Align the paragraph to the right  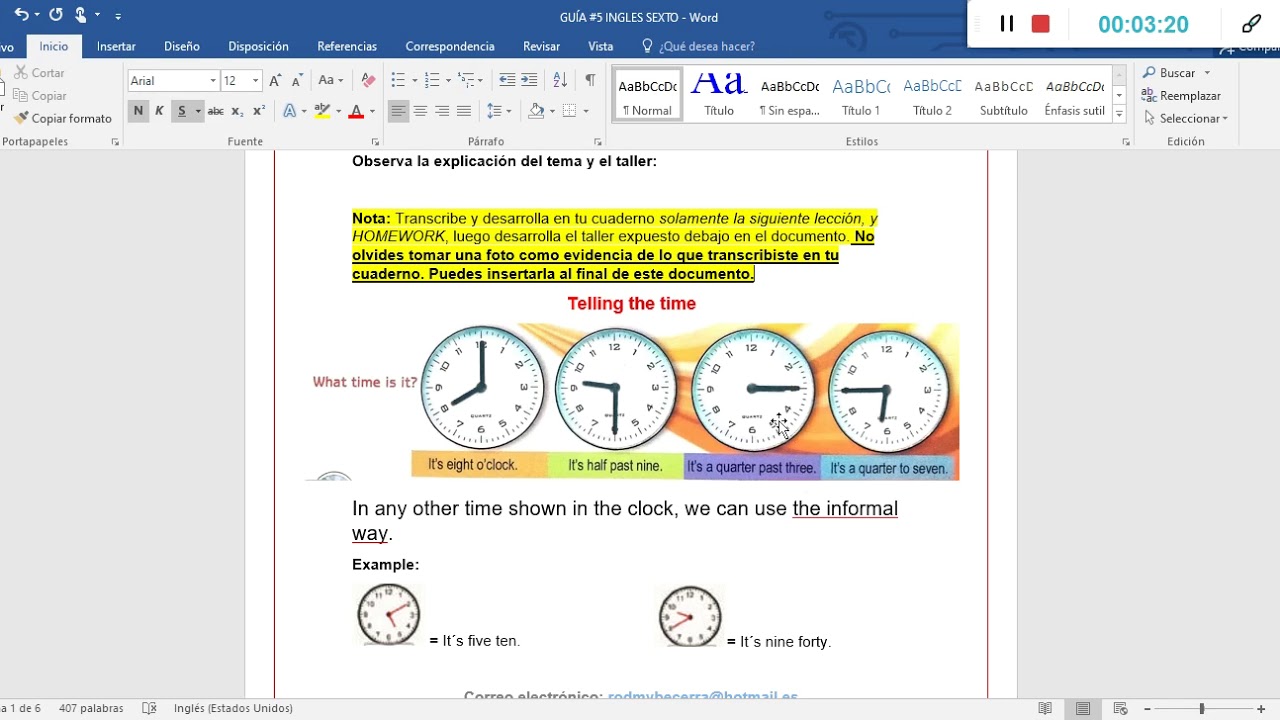point(442,111)
